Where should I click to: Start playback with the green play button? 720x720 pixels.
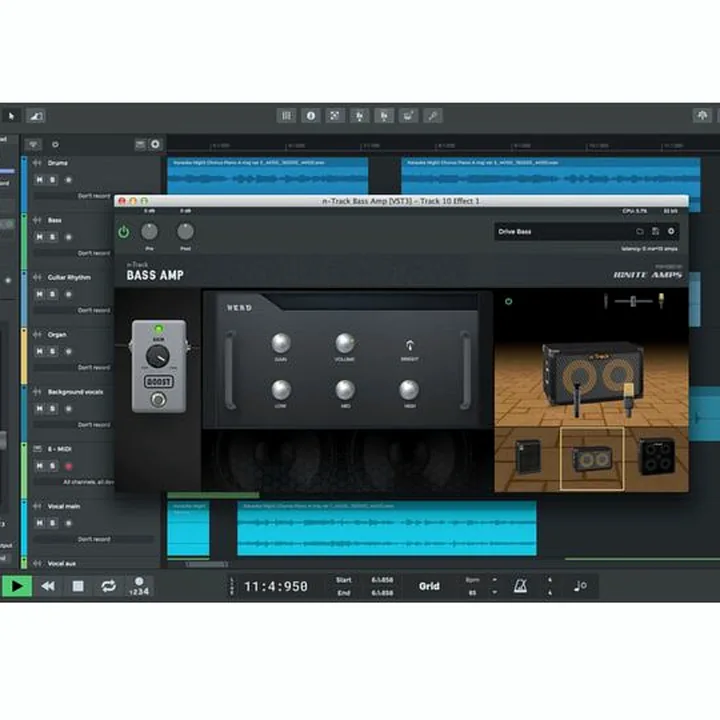[17, 586]
